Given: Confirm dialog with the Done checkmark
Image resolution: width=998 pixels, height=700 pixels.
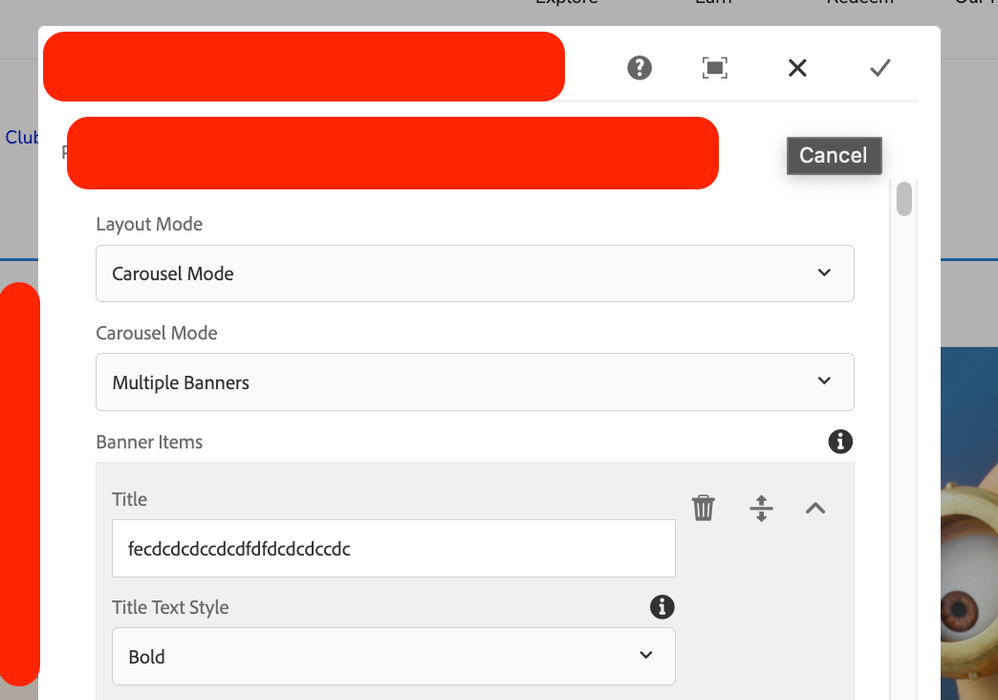Looking at the screenshot, I should [880, 68].
